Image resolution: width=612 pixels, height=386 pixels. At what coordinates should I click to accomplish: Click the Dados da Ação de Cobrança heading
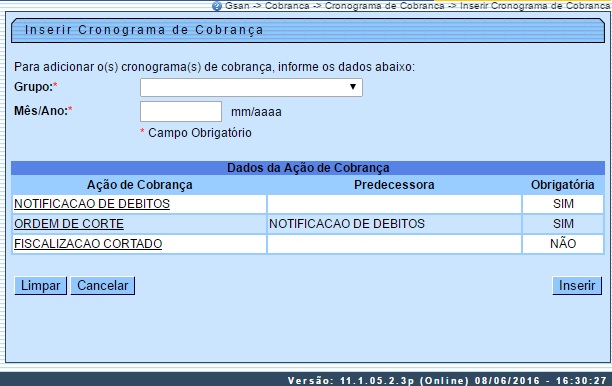point(308,168)
